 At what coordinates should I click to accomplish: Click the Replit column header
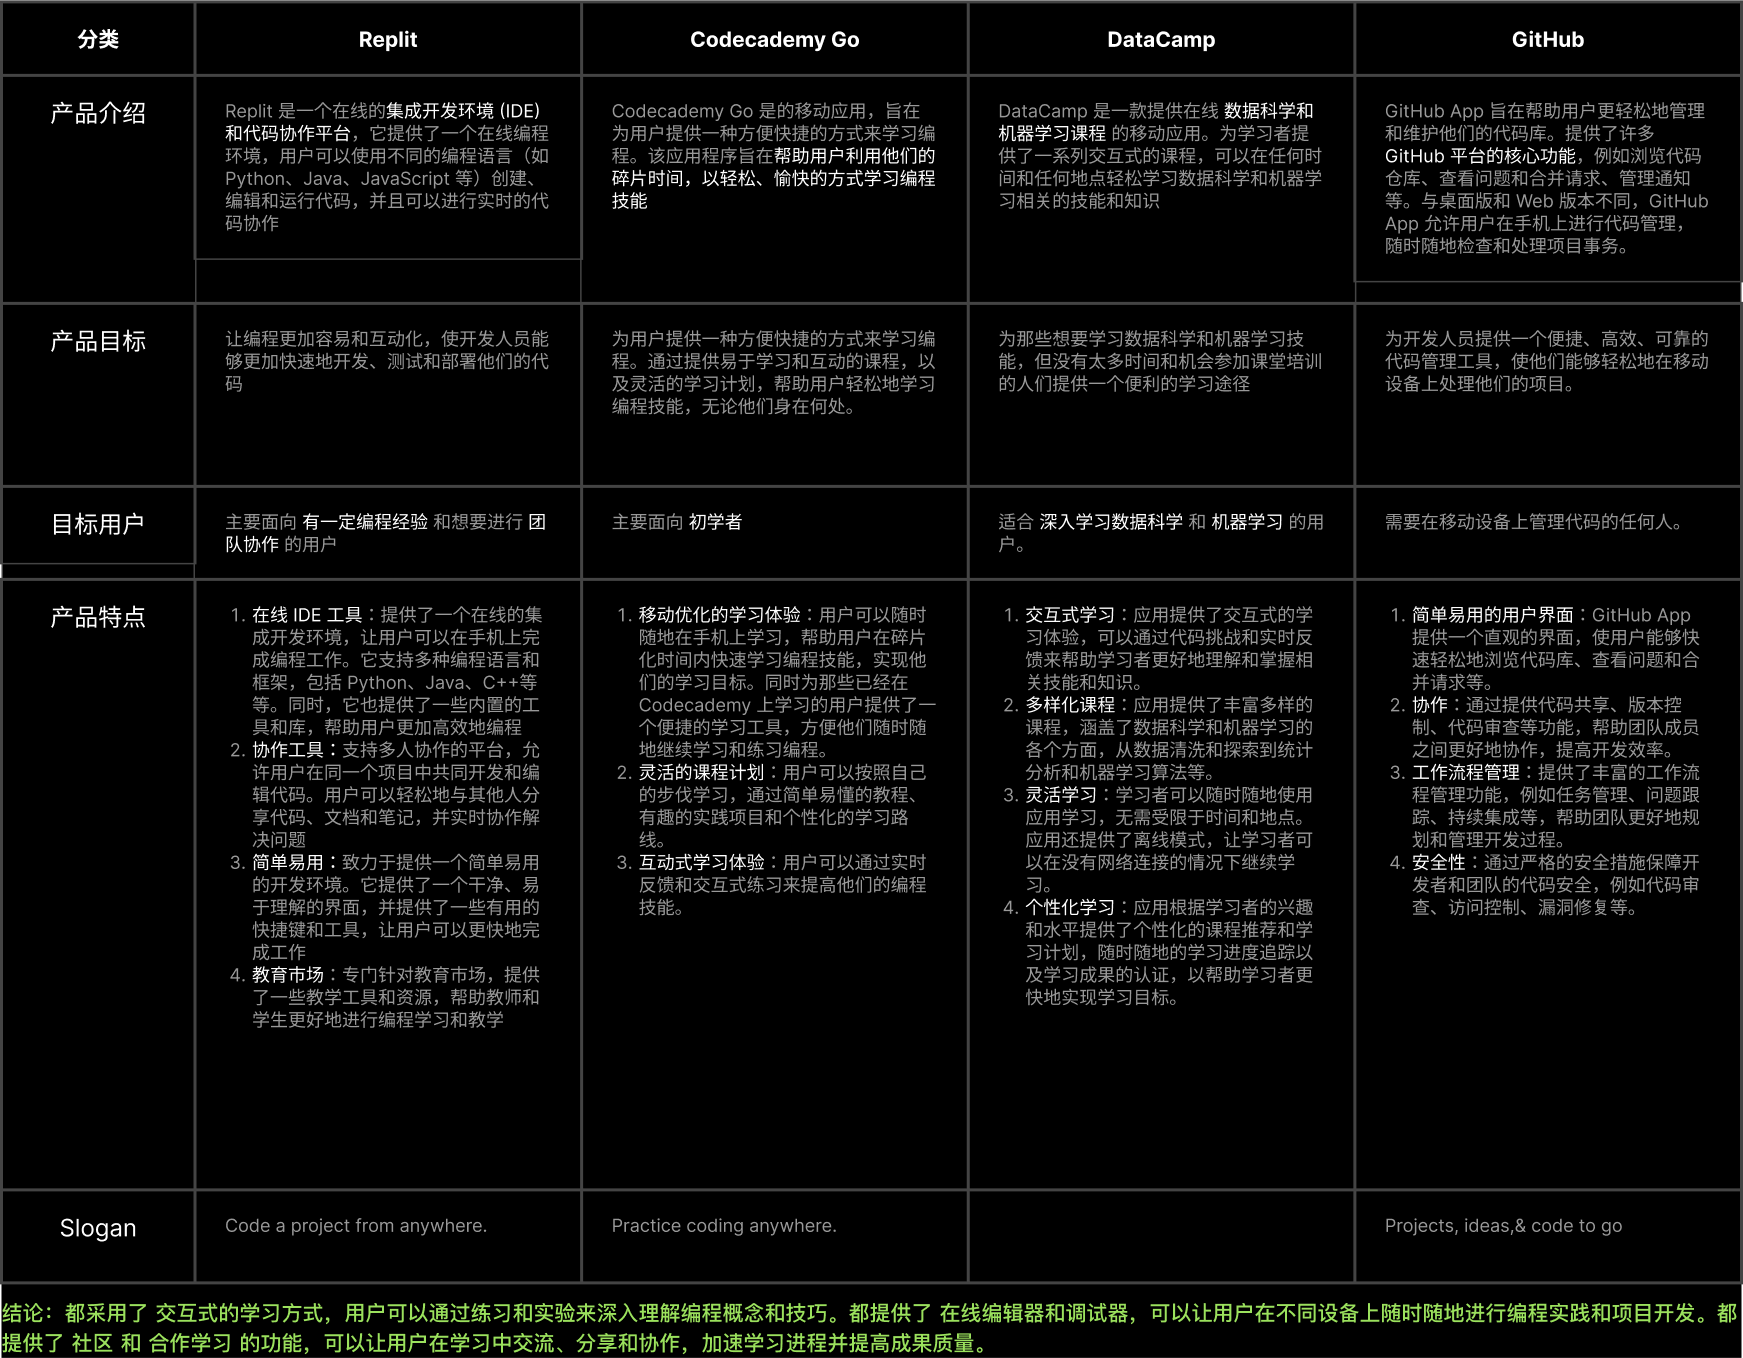(x=387, y=40)
